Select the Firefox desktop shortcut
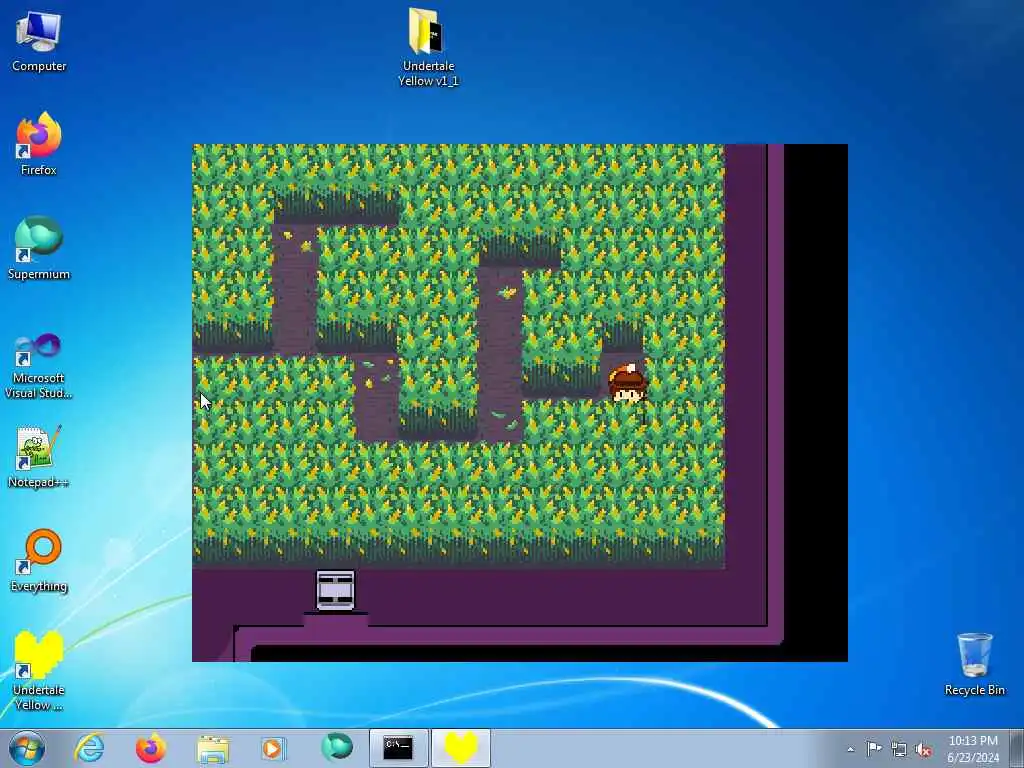This screenshot has width=1024, height=768. pyautogui.click(x=39, y=144)
